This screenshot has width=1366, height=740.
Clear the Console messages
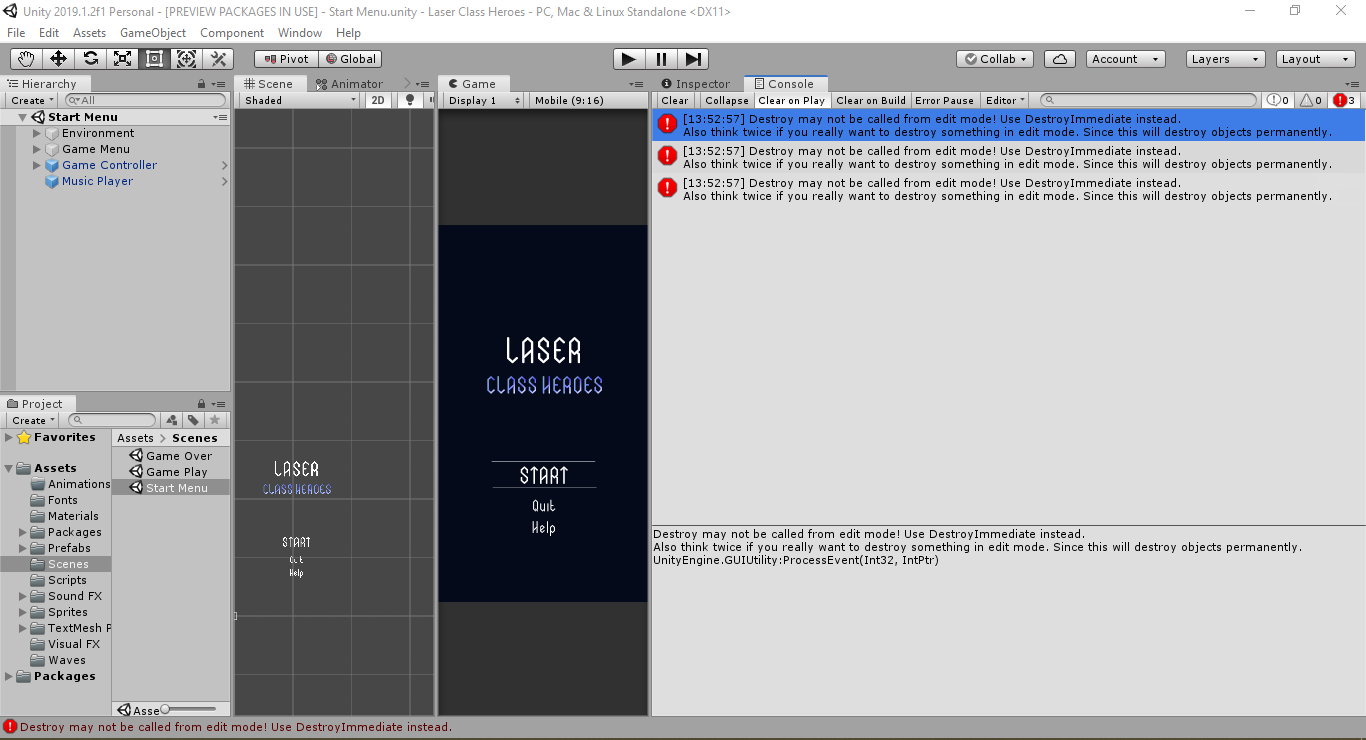tap(674, 100)
